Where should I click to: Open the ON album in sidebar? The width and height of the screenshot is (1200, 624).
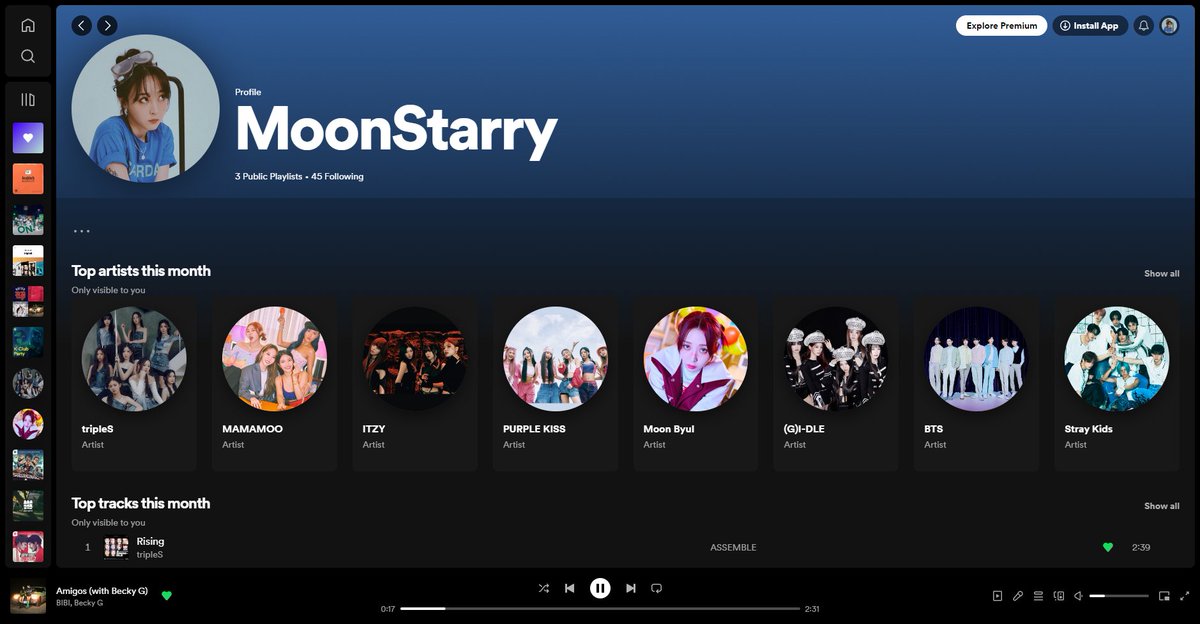coord(28,219)
